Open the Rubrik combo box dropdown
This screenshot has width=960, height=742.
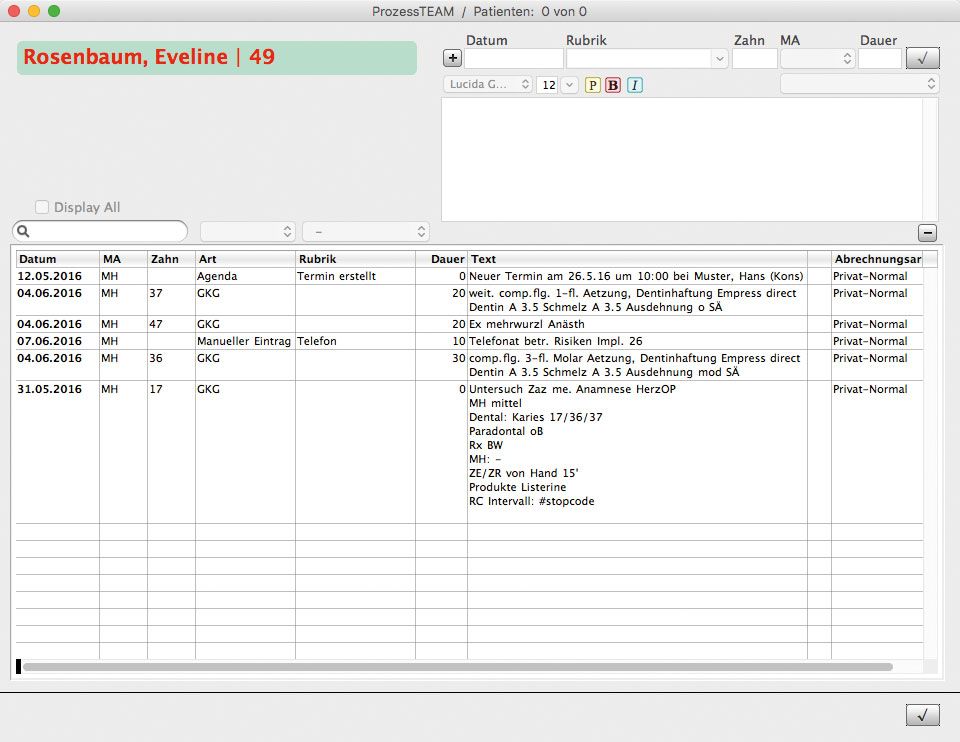pyautogui.click(x=719, y=59)
